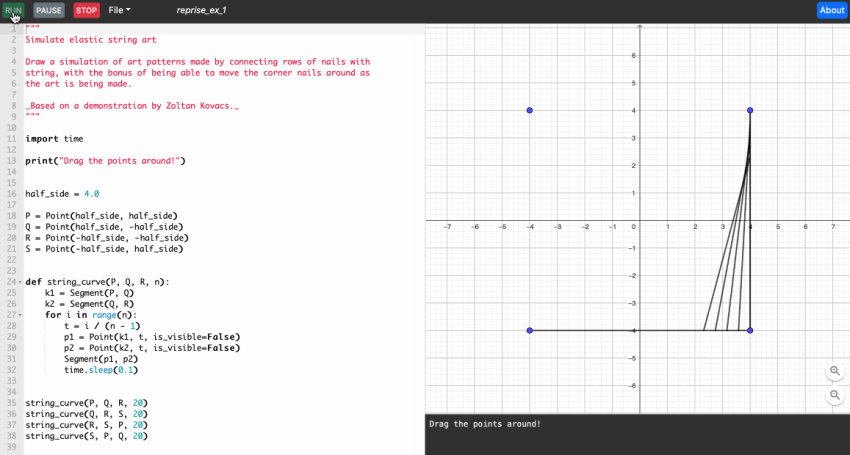Click the half_side = 4.0 code line
The image size is (850, 455).
[62, 193]
